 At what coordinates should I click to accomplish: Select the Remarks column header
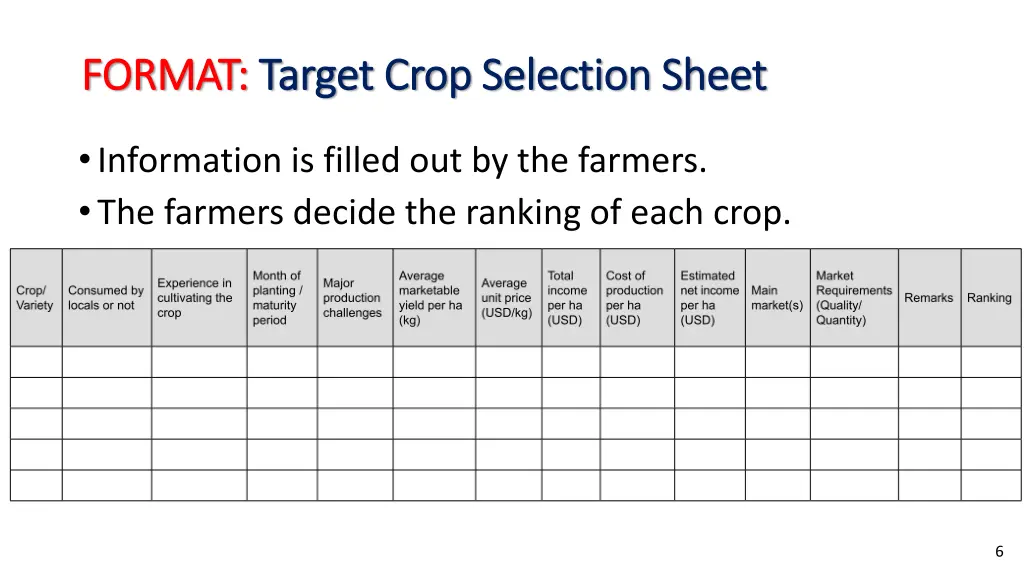pos(929,298)
